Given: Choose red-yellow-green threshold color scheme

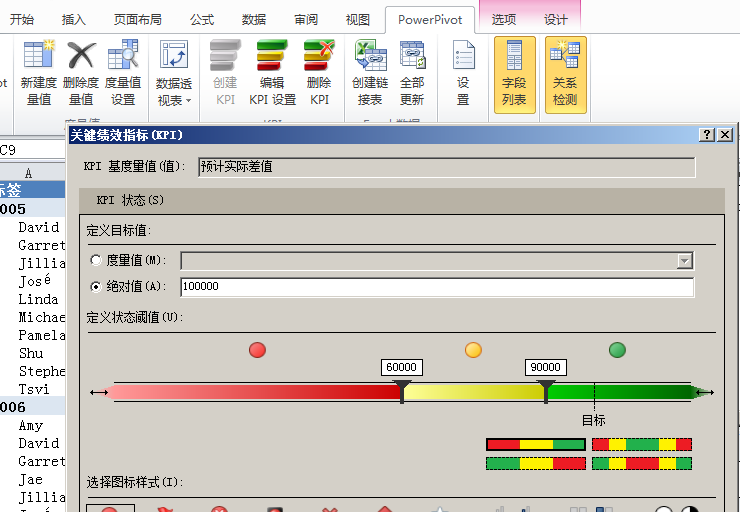Looking at the screenshot, I should tap(536, 444).
